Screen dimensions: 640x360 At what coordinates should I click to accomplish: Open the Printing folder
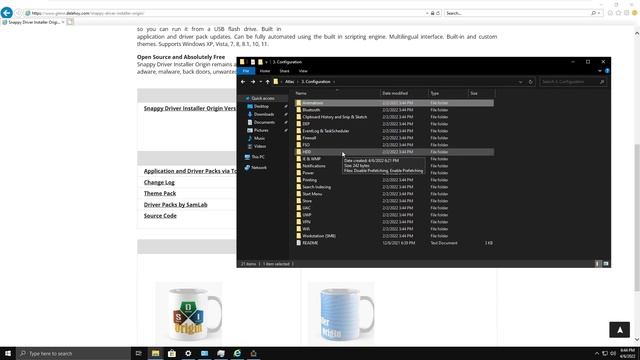click(x=309, y=180)
